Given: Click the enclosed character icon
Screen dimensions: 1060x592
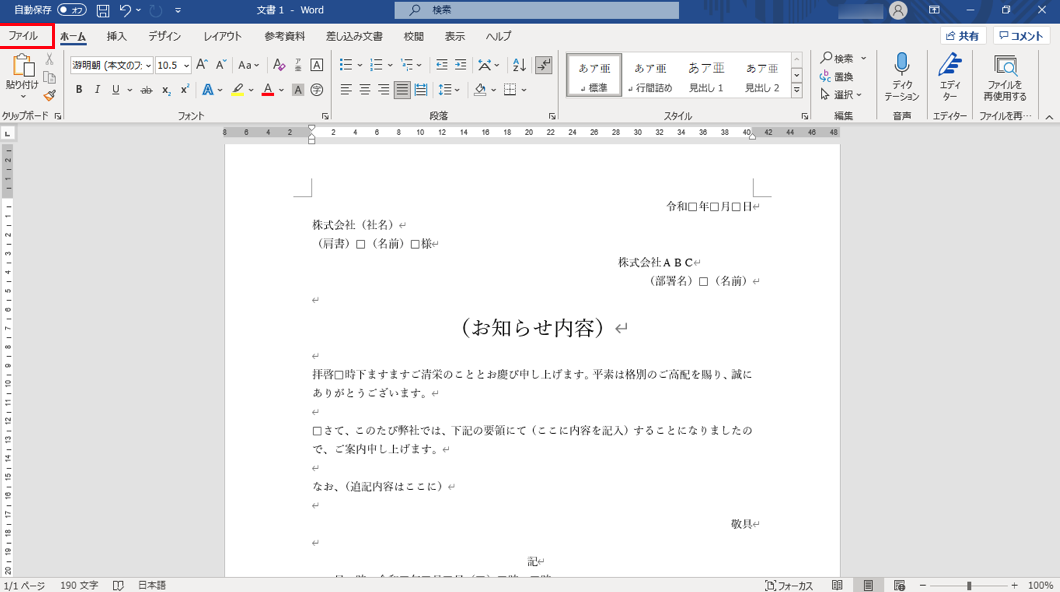Looking at the screenshot, I should pyautogui.click(x=316, y=90).
